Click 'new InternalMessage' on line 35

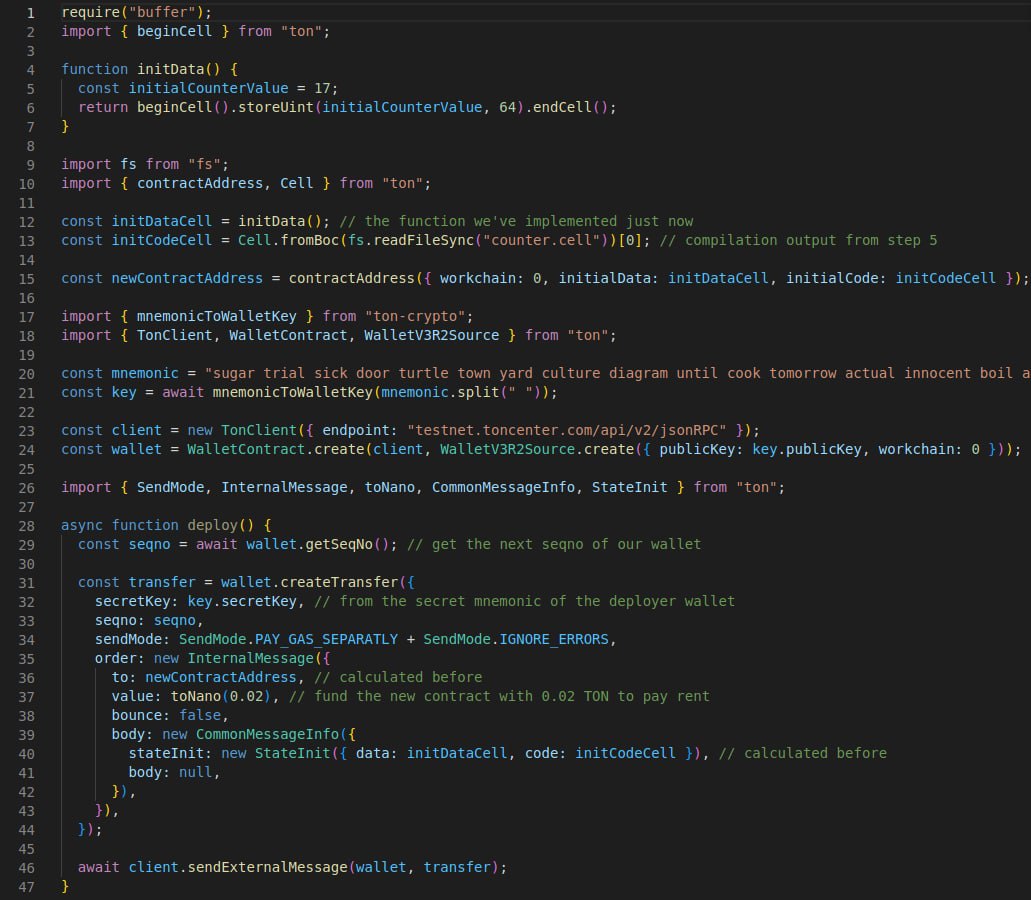click(x=233, y=659)
